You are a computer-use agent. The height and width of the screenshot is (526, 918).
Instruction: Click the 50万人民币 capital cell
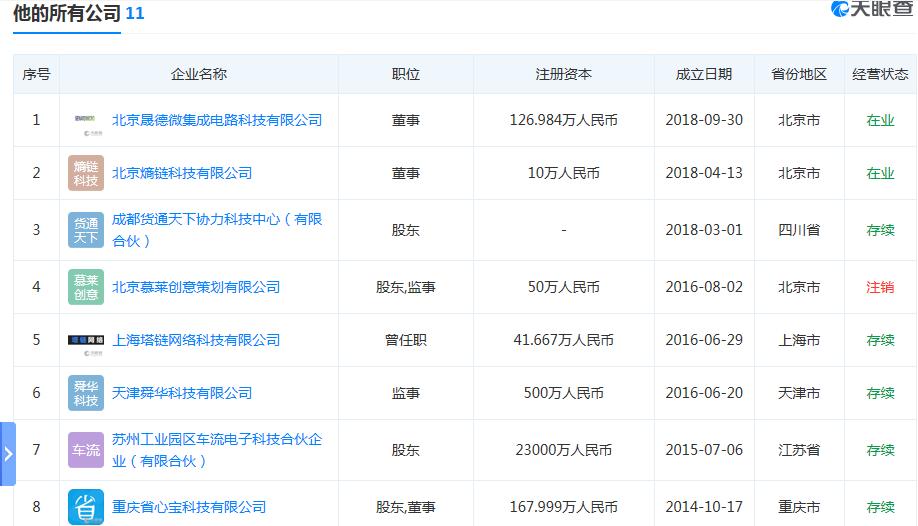(564, 287)
